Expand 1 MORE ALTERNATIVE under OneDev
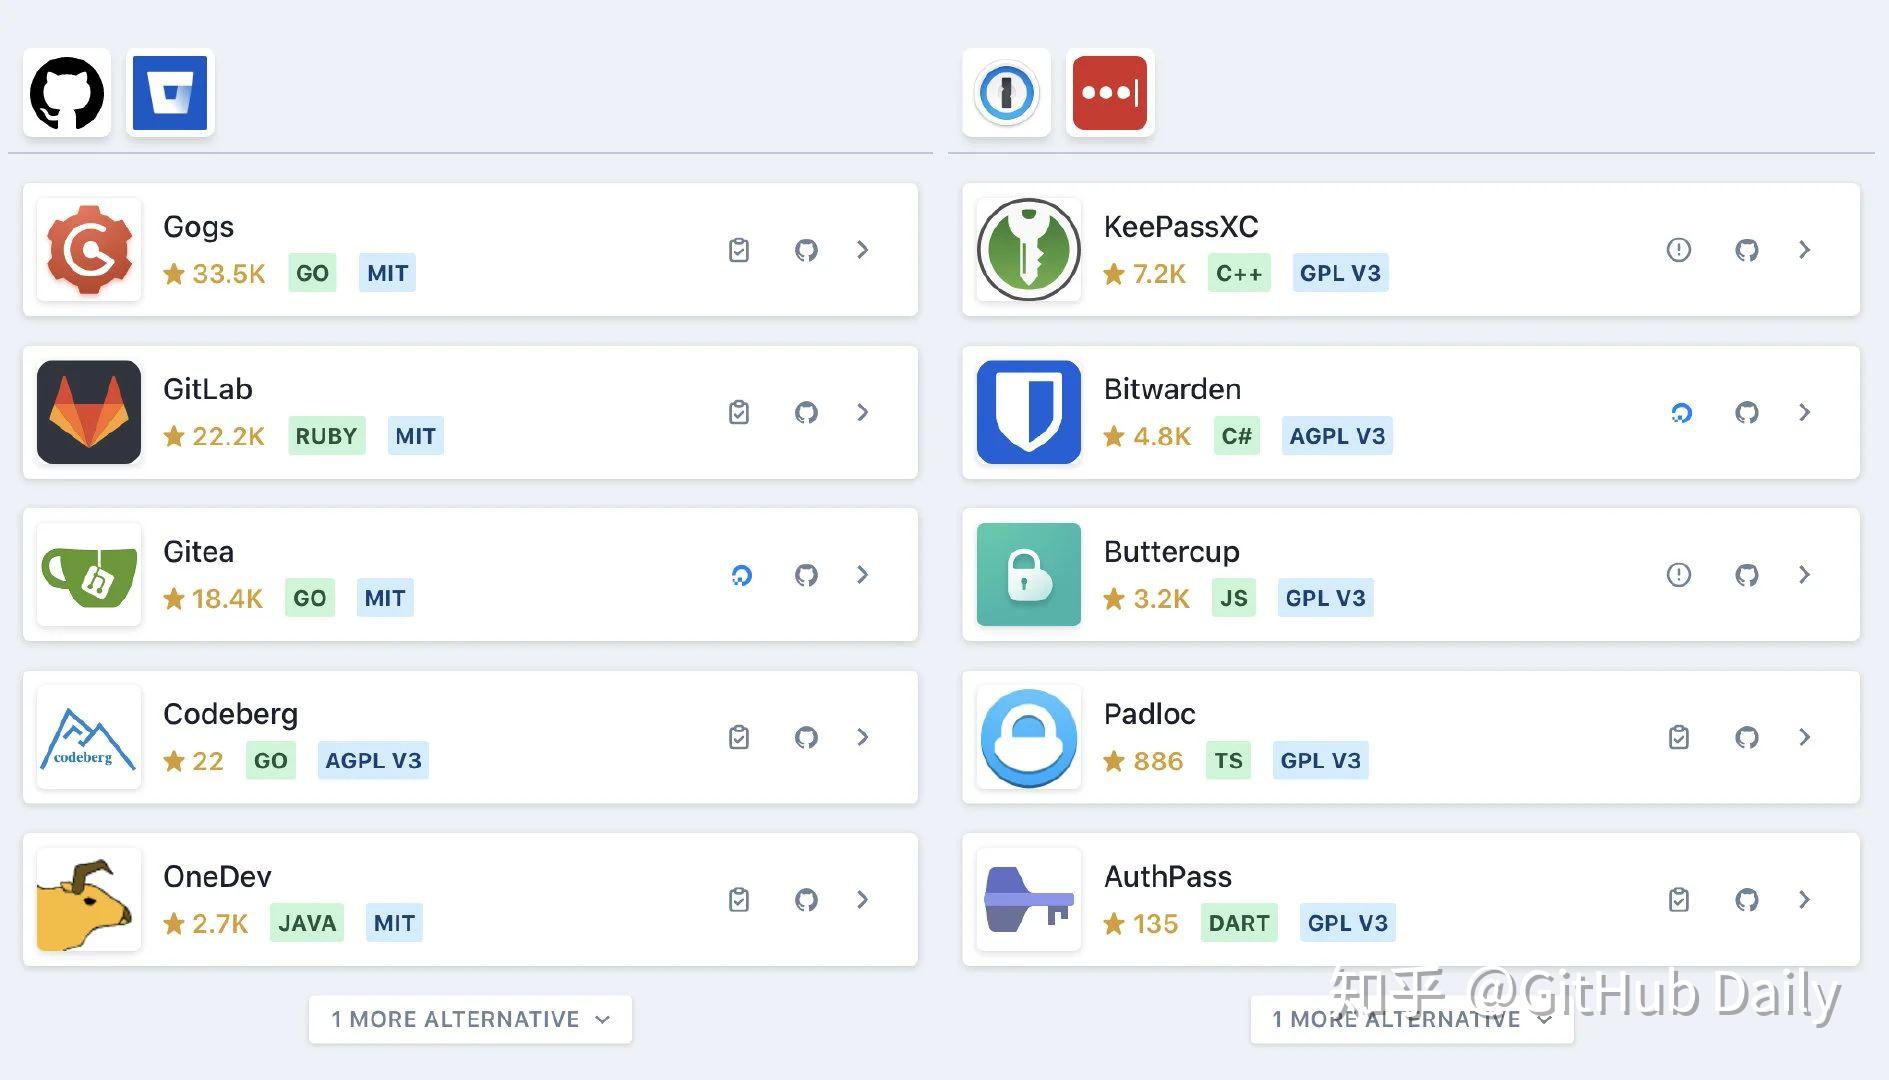The height and width of the screenshot is (1080, 1889). click(x=469, y=1019)
